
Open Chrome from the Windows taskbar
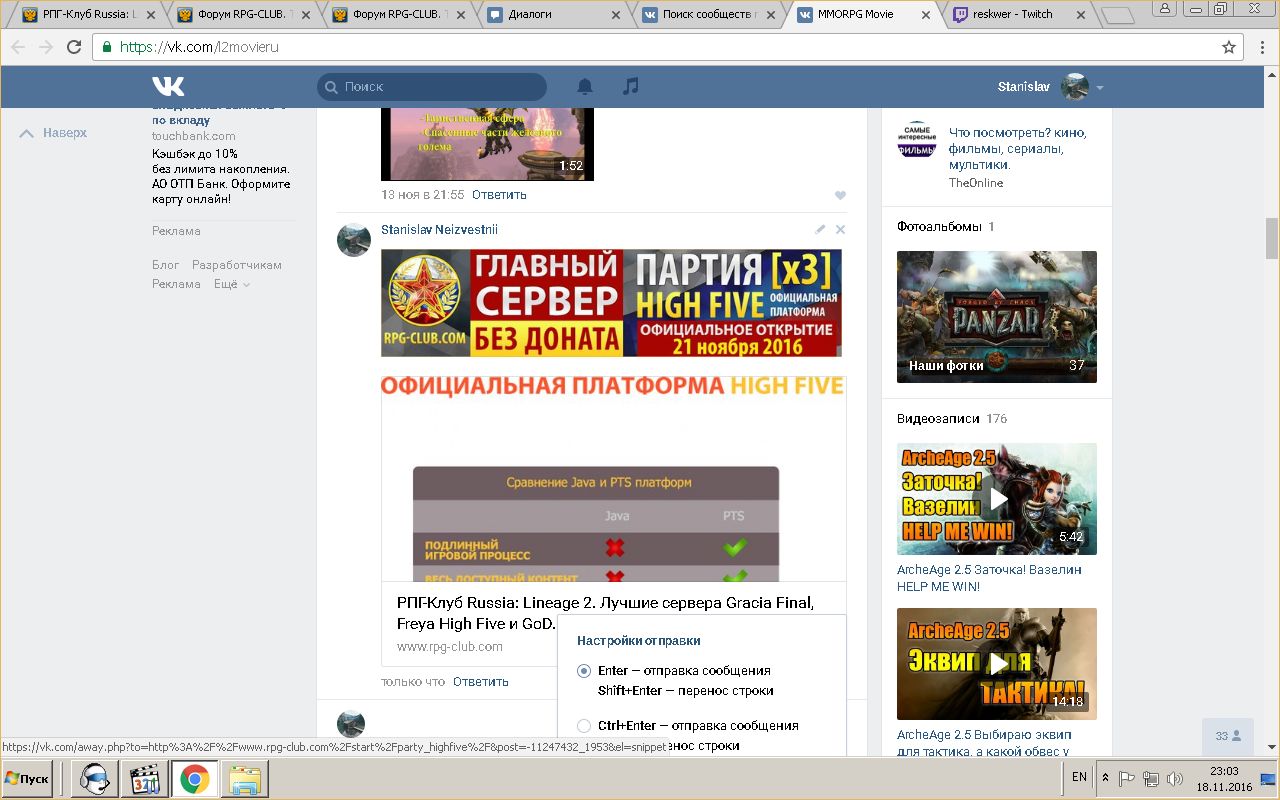click(193, 778)
